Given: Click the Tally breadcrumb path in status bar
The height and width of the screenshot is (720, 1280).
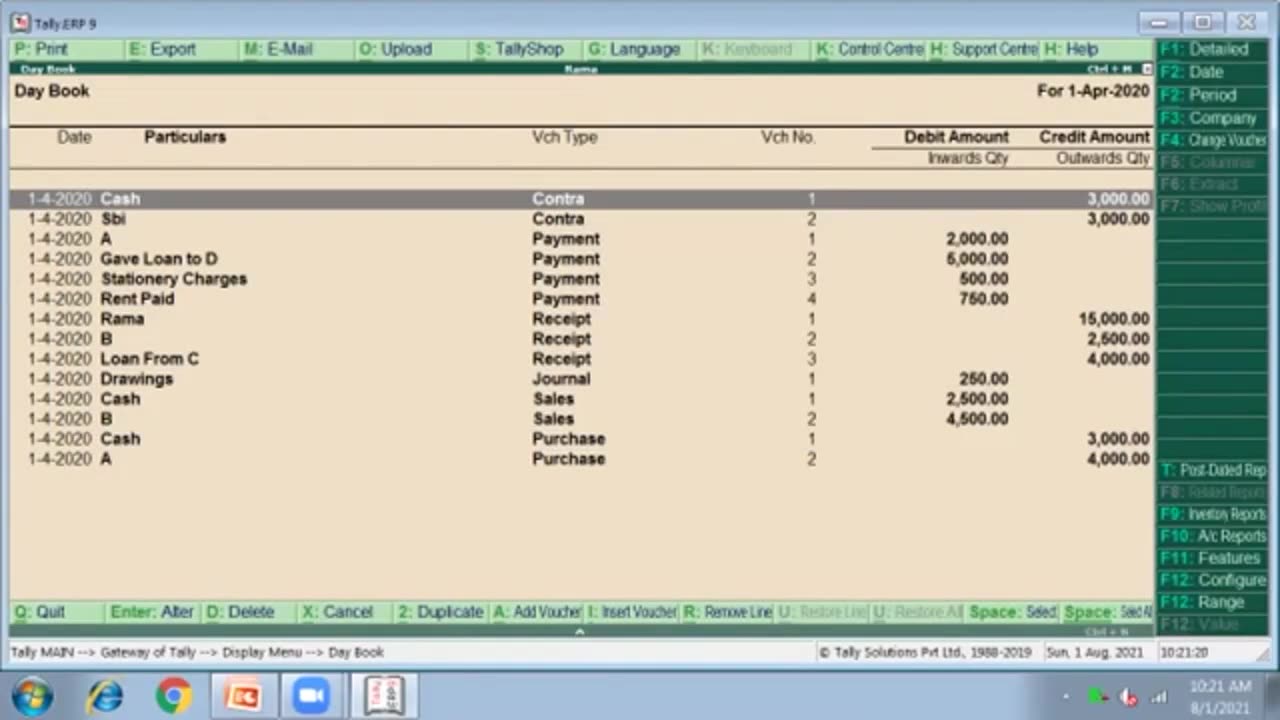Looking at the screenshot, I should point(197,652).
